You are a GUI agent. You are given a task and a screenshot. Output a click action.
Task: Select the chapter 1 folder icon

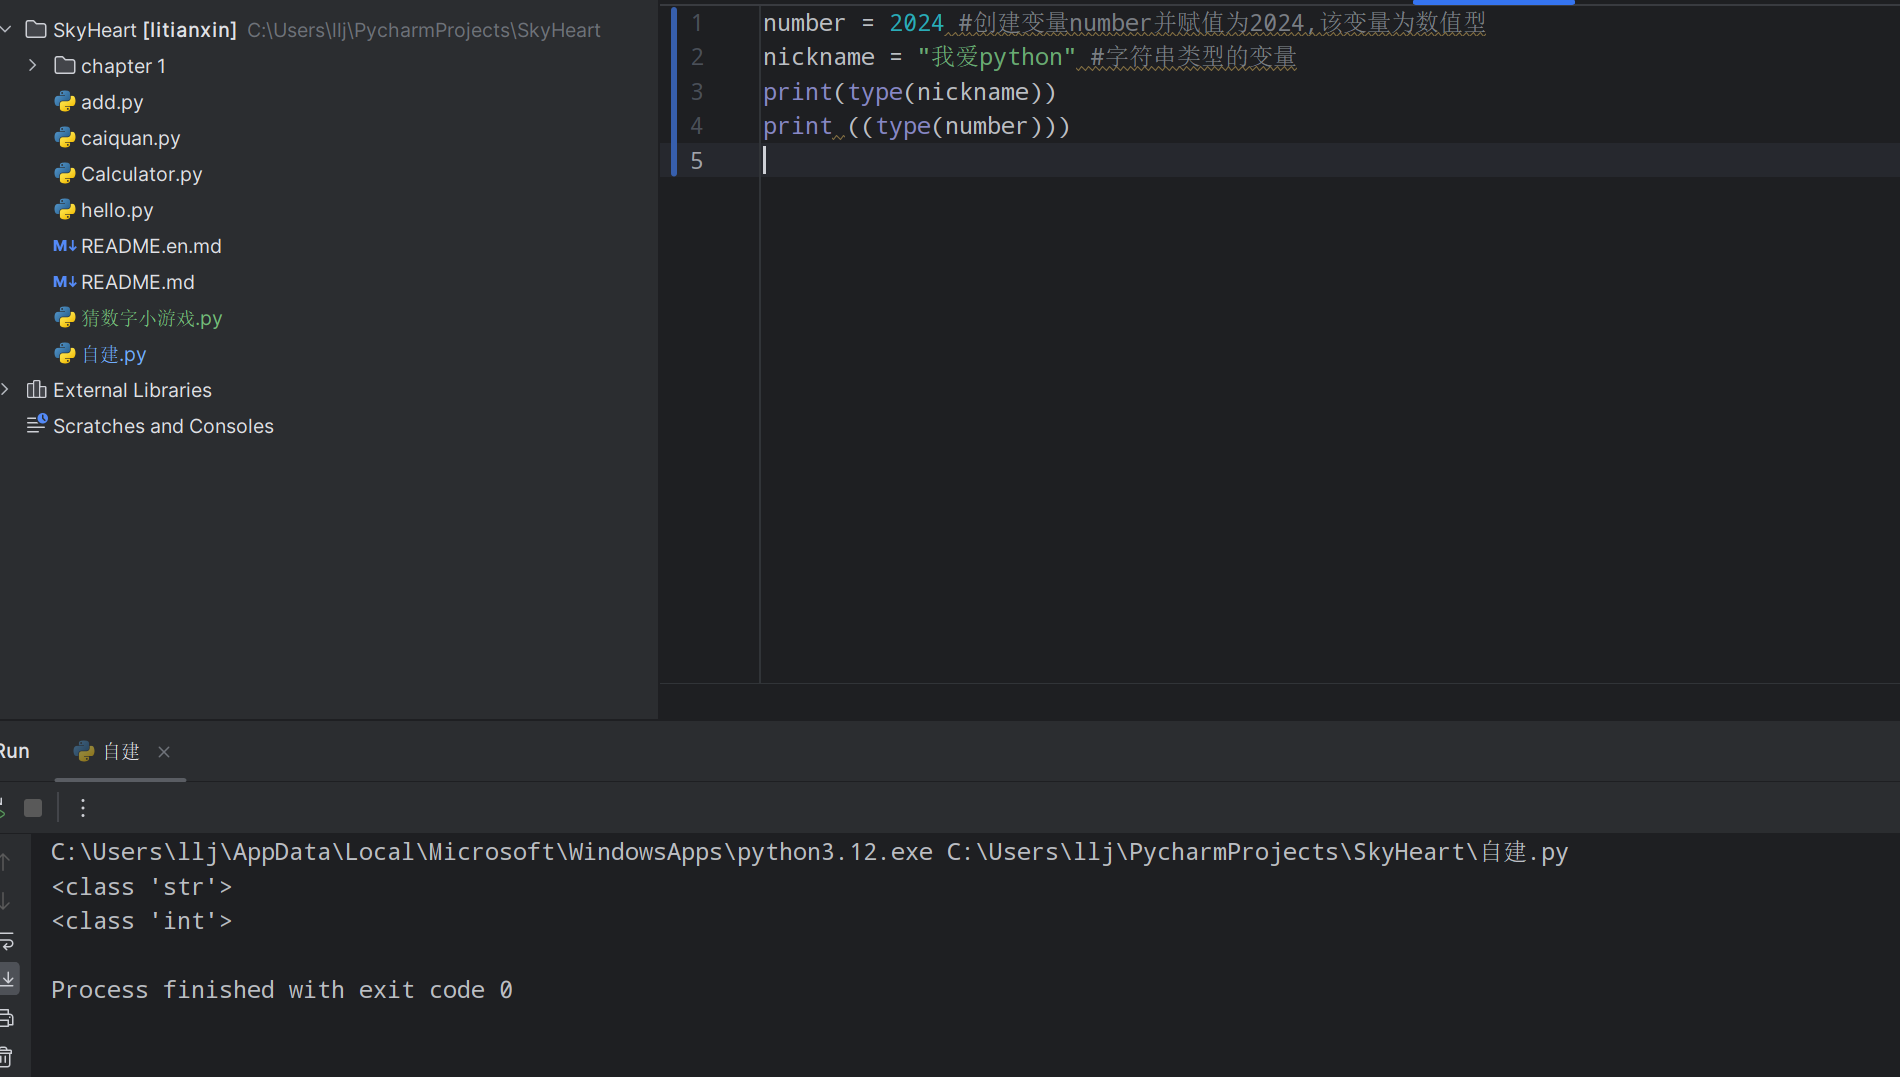[x=65, y=65]
